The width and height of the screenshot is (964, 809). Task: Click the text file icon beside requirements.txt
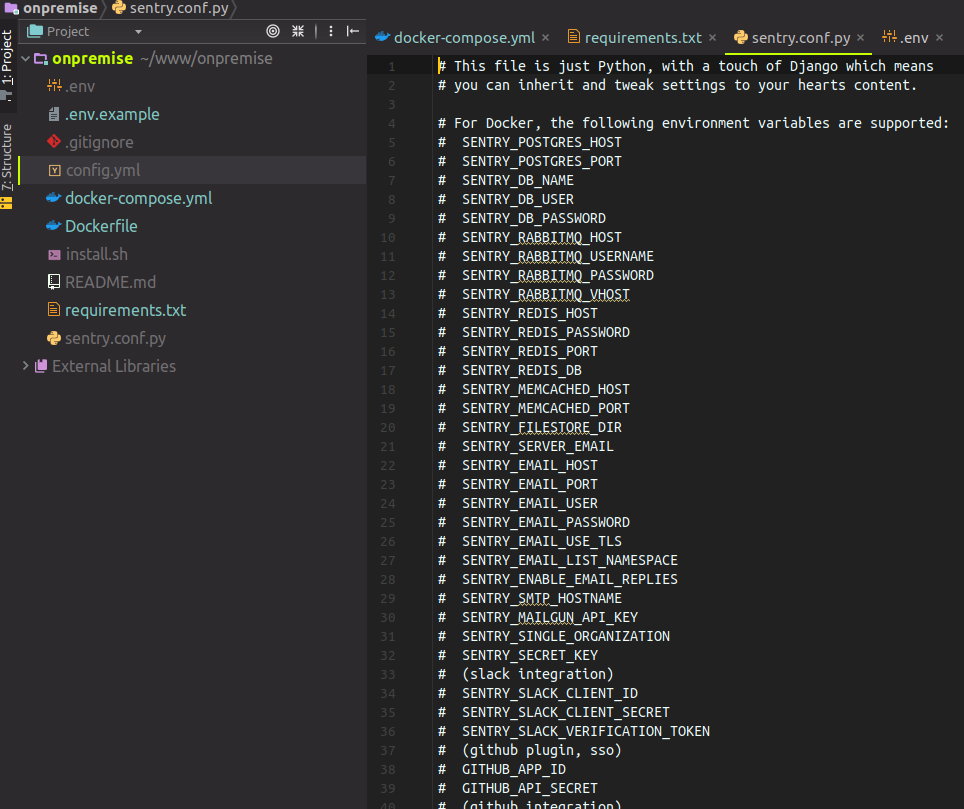(54, 310)
